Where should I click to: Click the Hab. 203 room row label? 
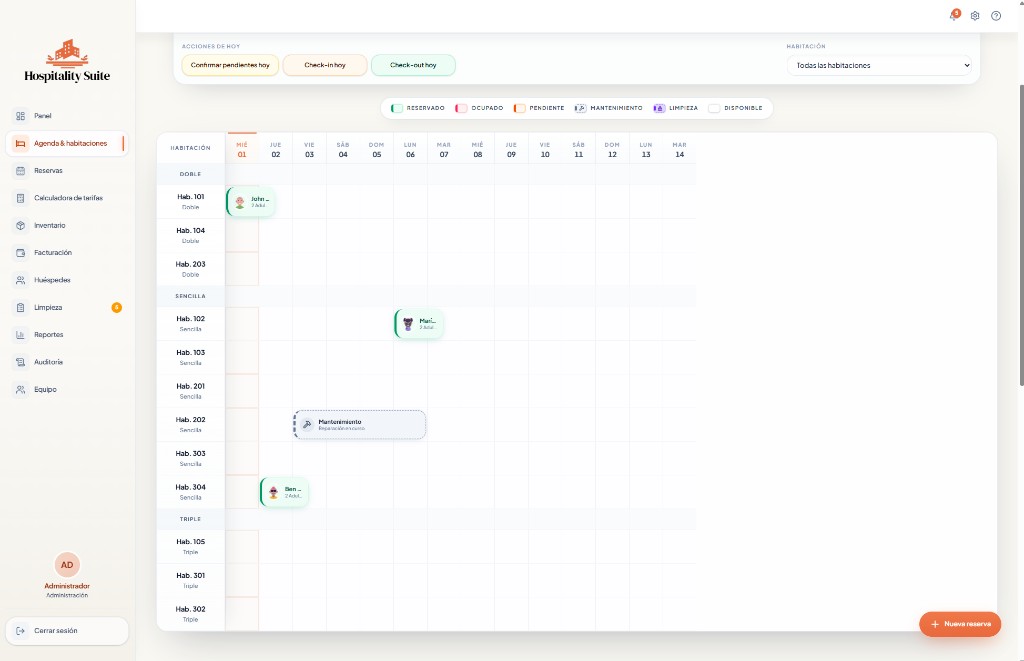coord(191,269)
